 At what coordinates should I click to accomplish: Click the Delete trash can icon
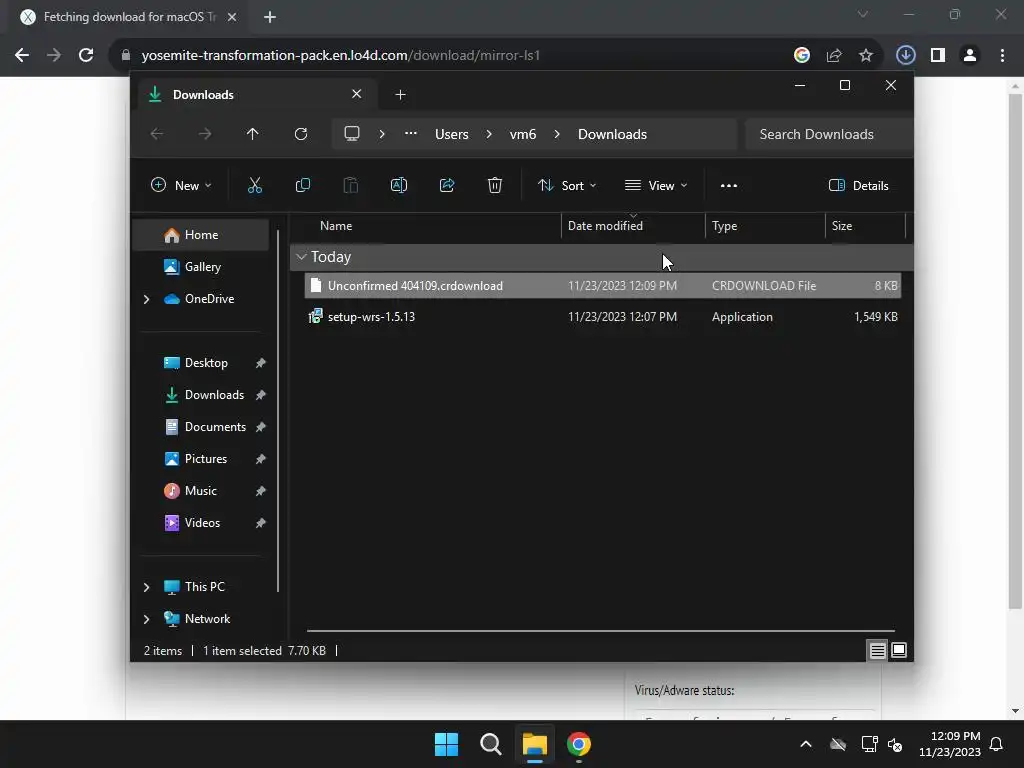(495, 185)
